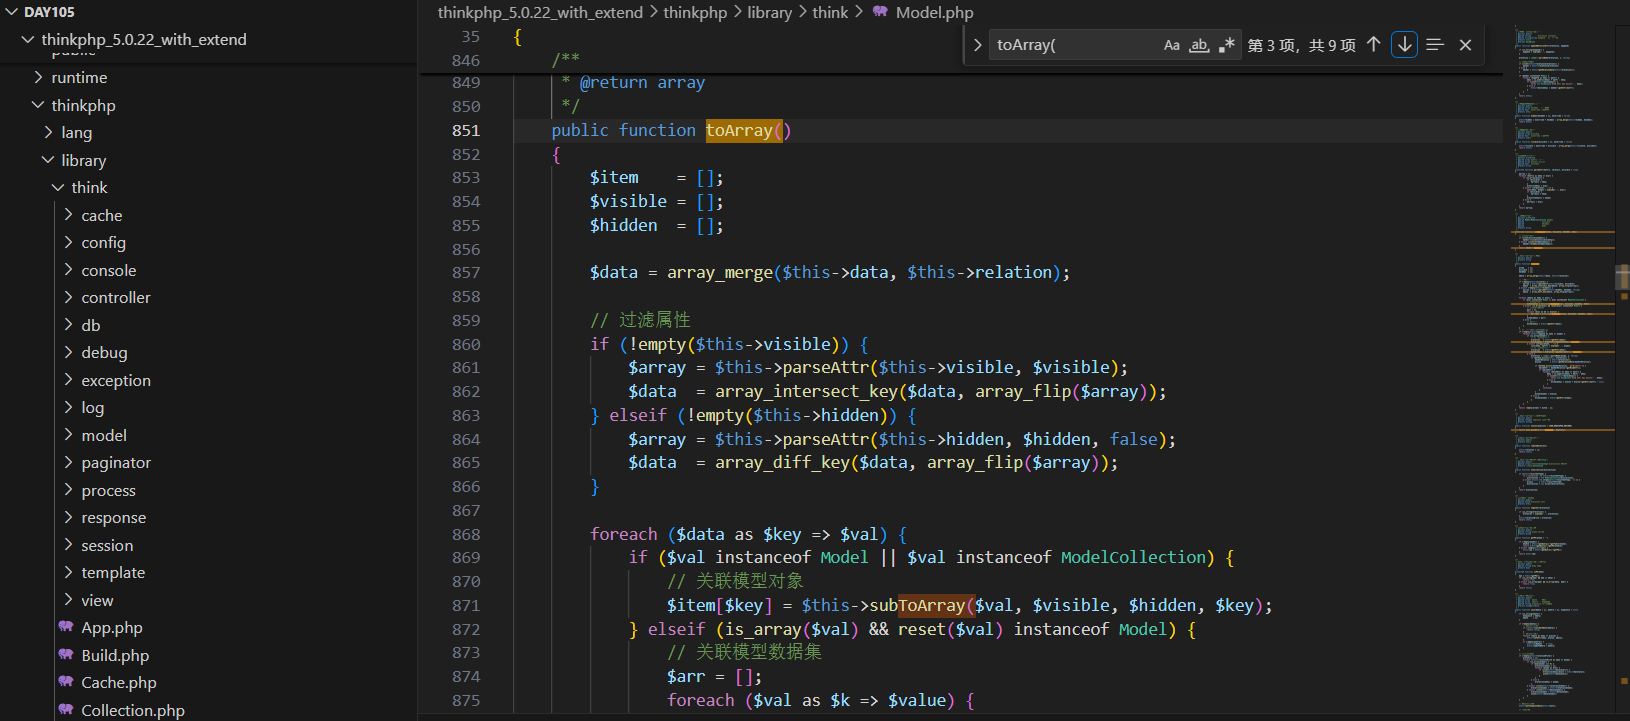Open Cache.php in the file tree

[x=118, y=683]
